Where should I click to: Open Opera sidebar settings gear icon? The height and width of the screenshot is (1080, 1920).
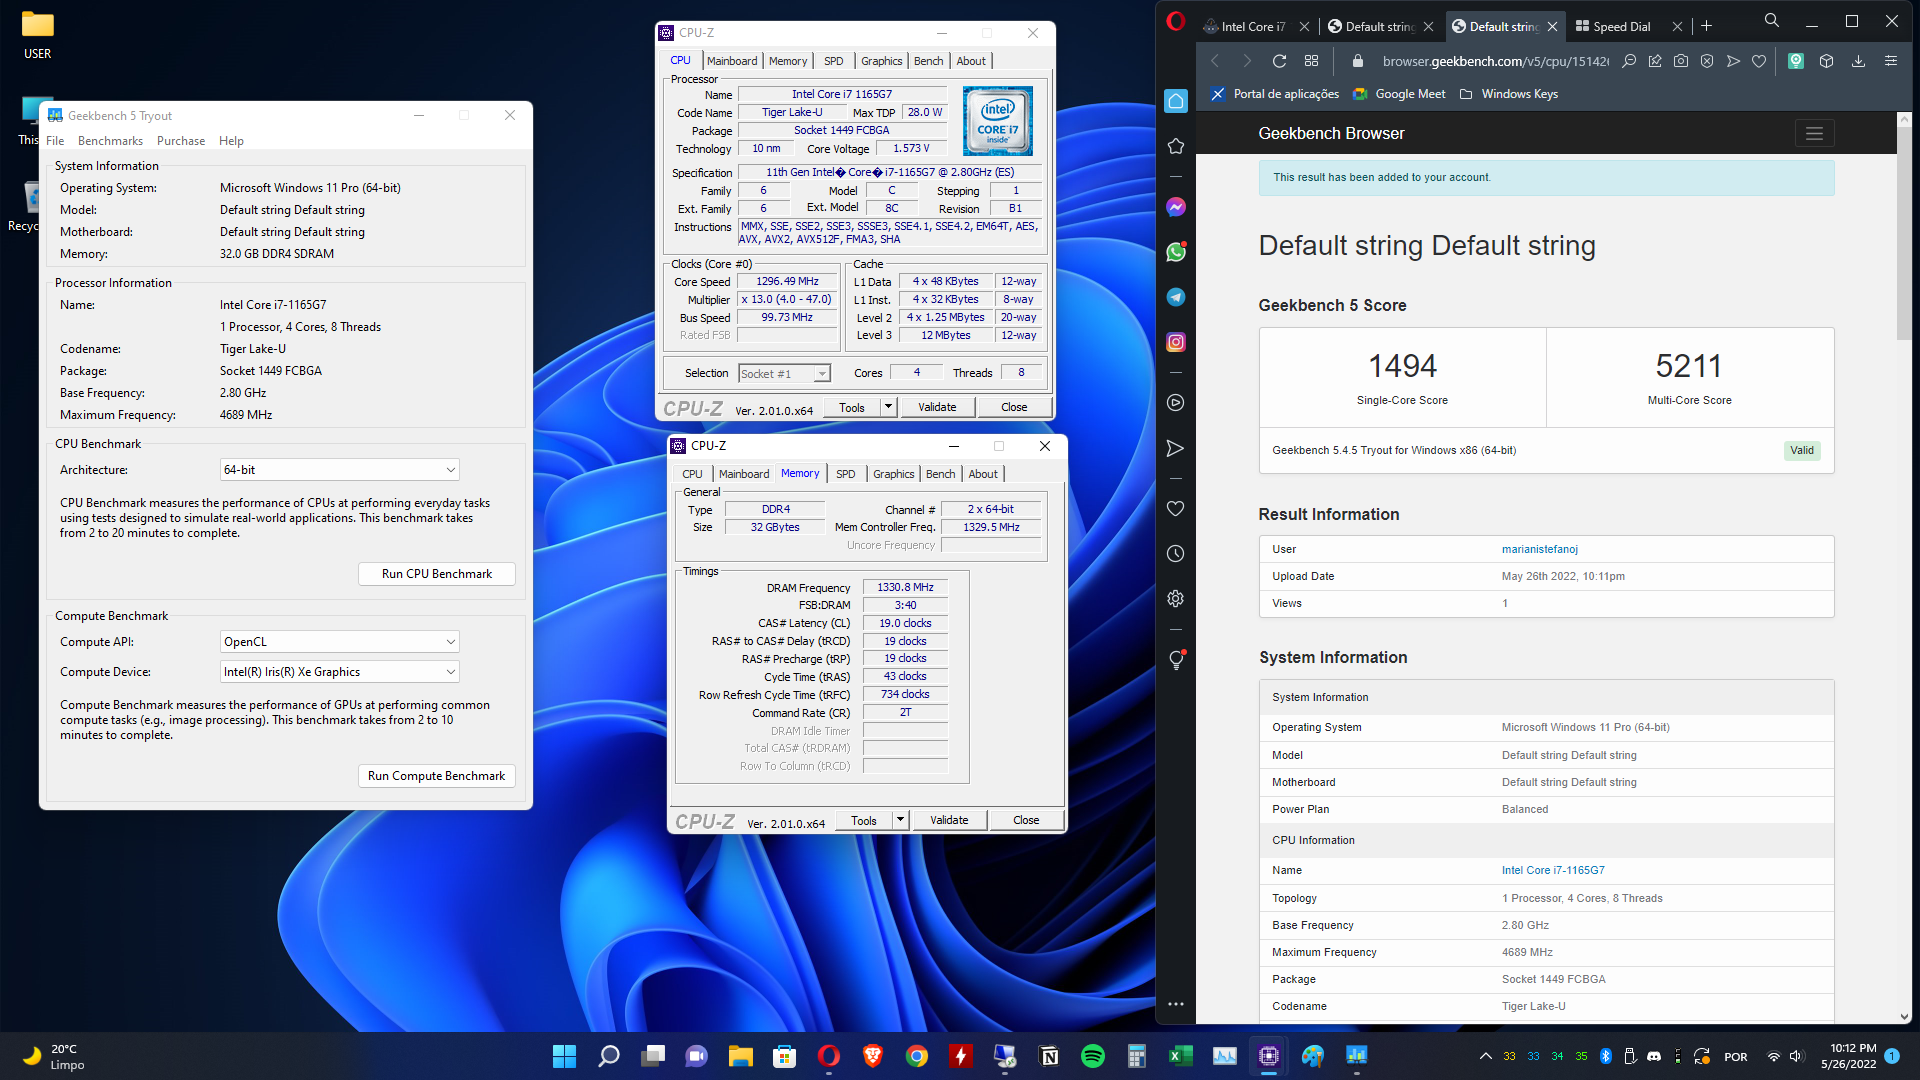[x=1176, y=599]
